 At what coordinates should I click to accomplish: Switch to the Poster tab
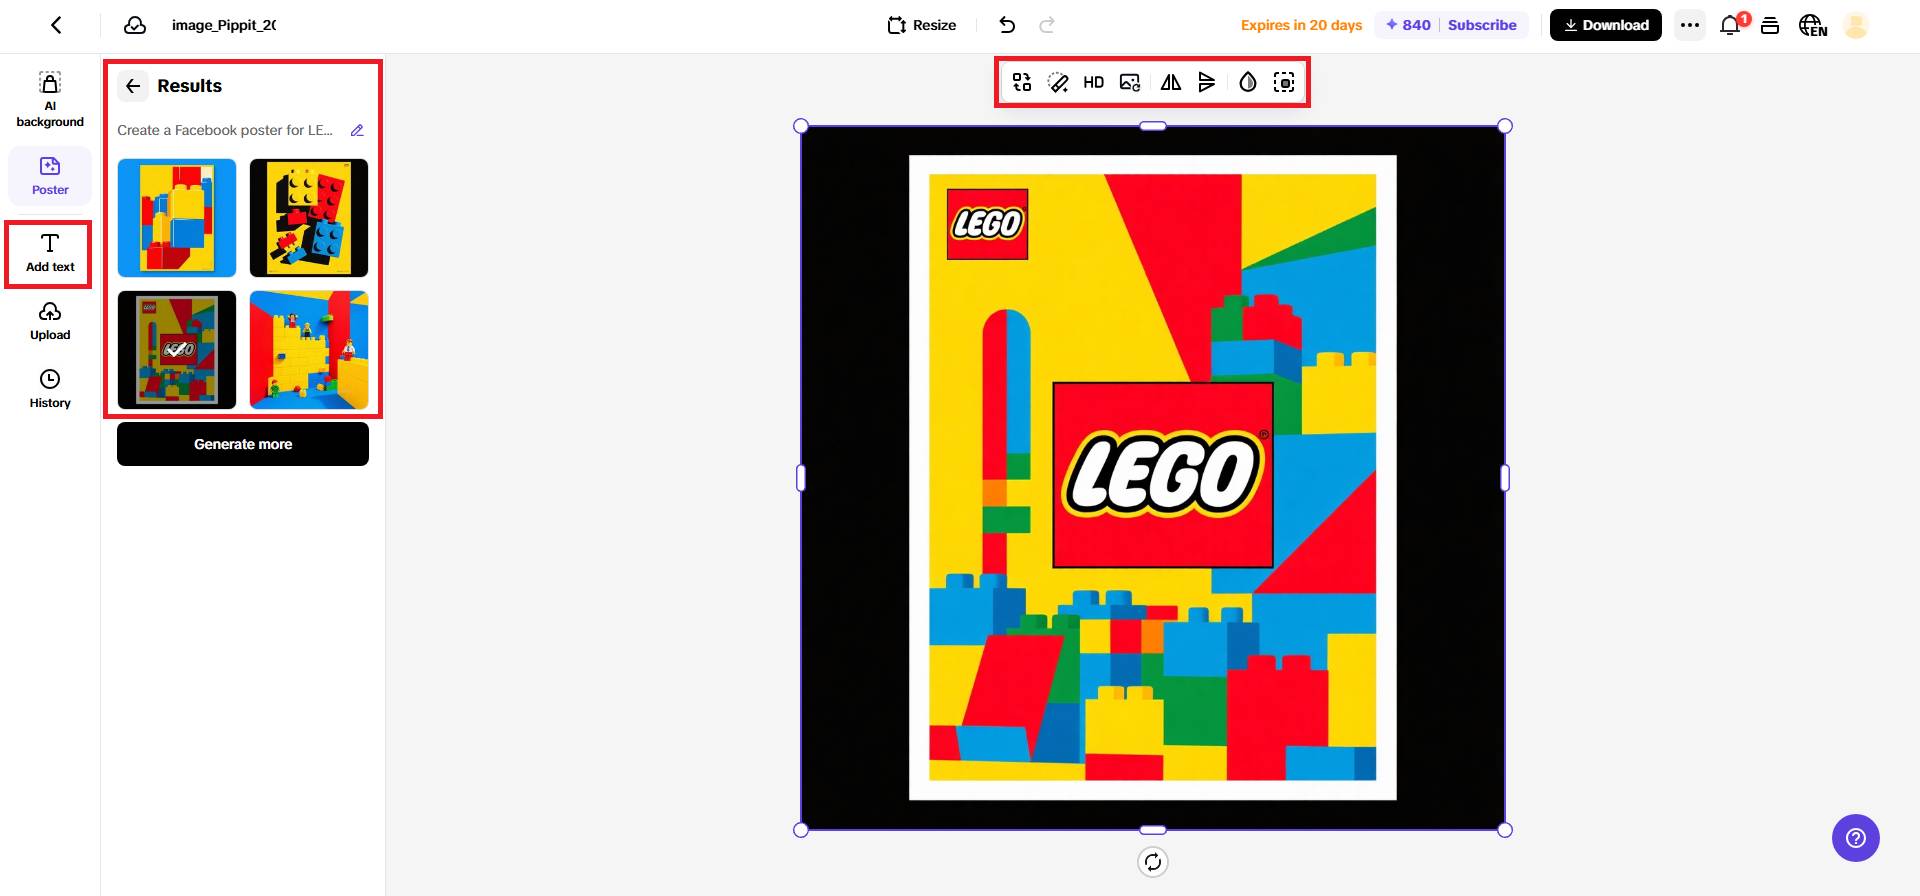(50, 175)
